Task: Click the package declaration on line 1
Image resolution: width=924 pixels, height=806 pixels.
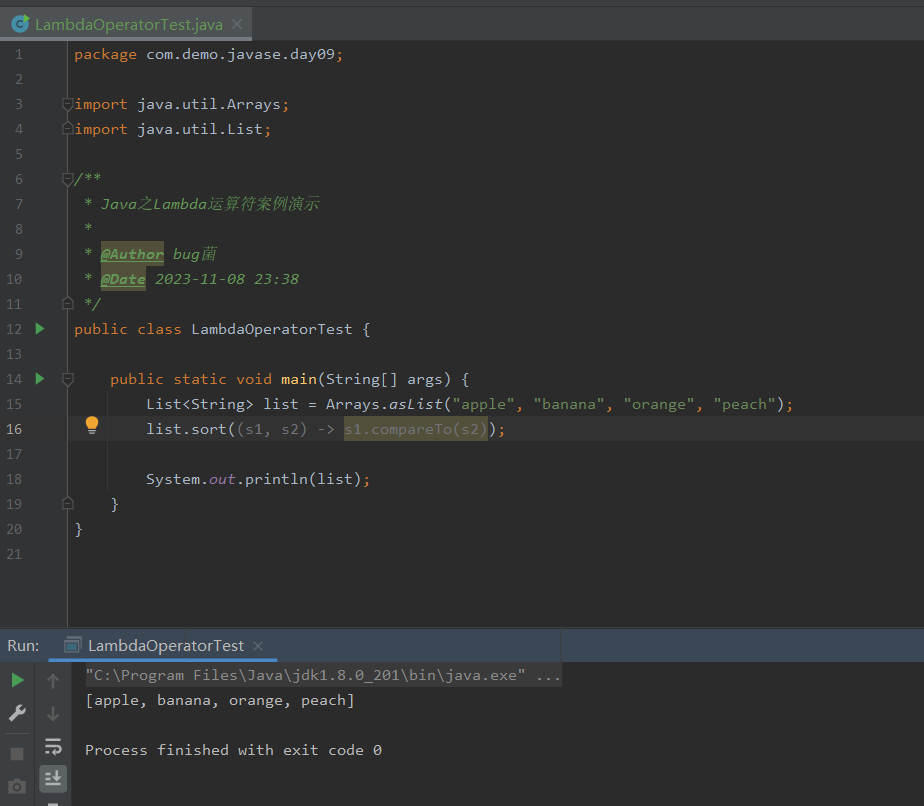Action: click(x=209, y=54)
